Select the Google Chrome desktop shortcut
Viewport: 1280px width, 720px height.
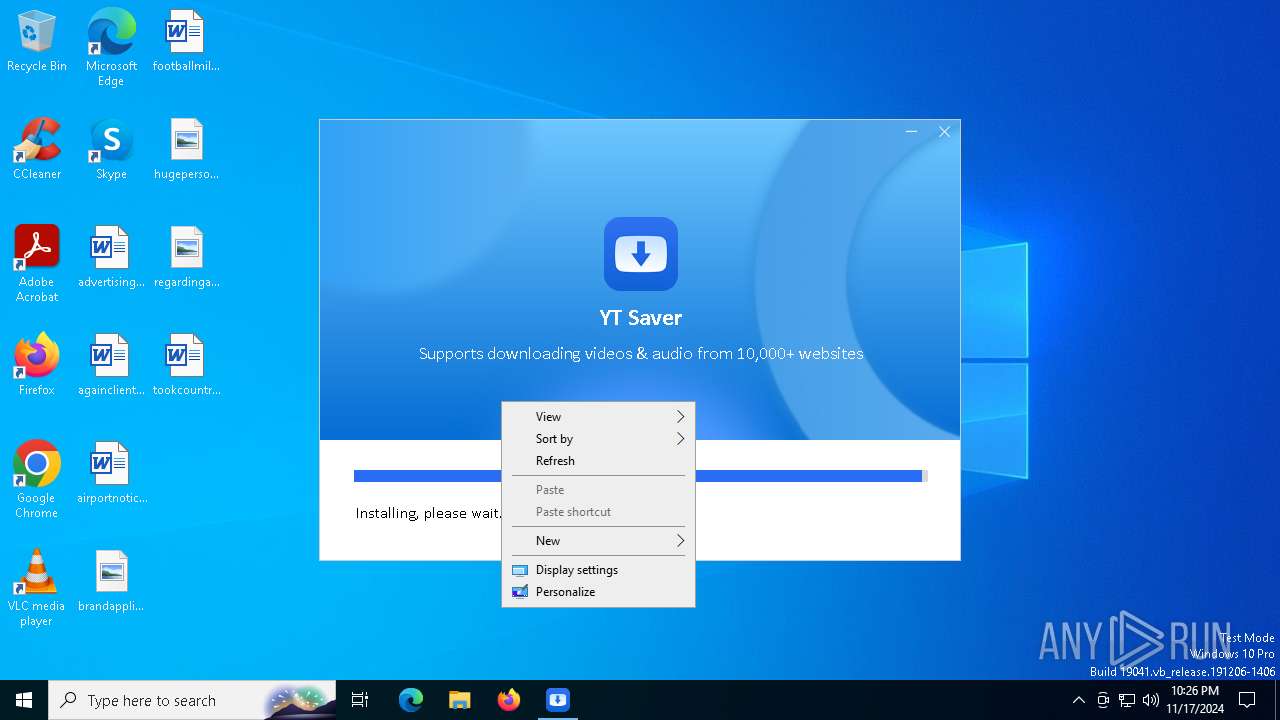(x=37, y=480)
